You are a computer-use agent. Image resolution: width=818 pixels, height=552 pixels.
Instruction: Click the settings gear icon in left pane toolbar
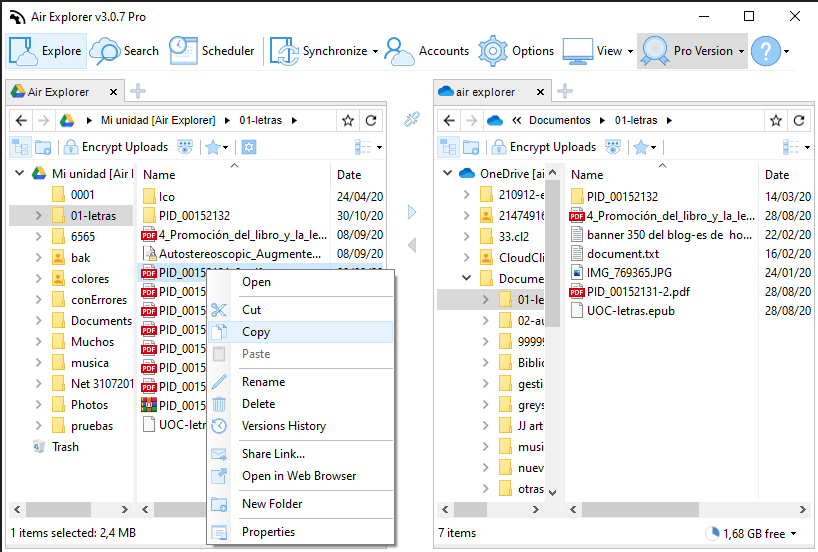tap(249, 148)
